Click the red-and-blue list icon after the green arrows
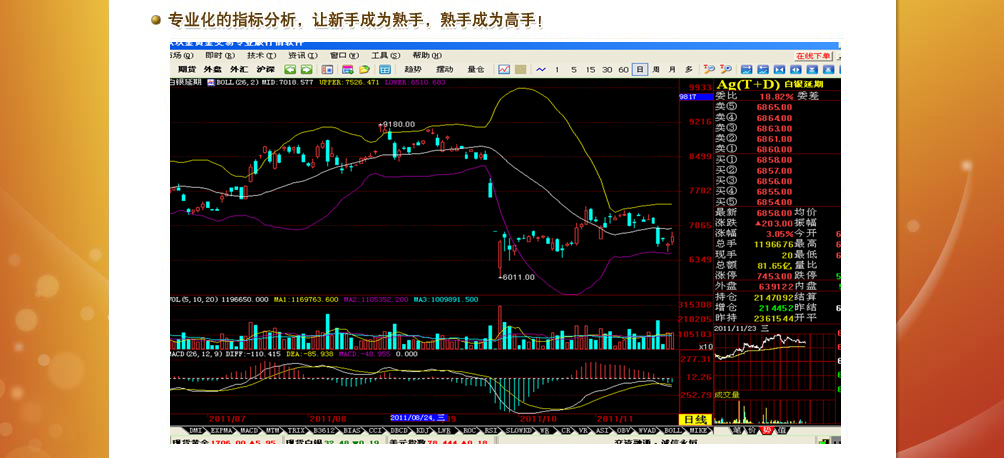Image resolution: width=1004 pixels, height=458 pixels. point(327,69)
